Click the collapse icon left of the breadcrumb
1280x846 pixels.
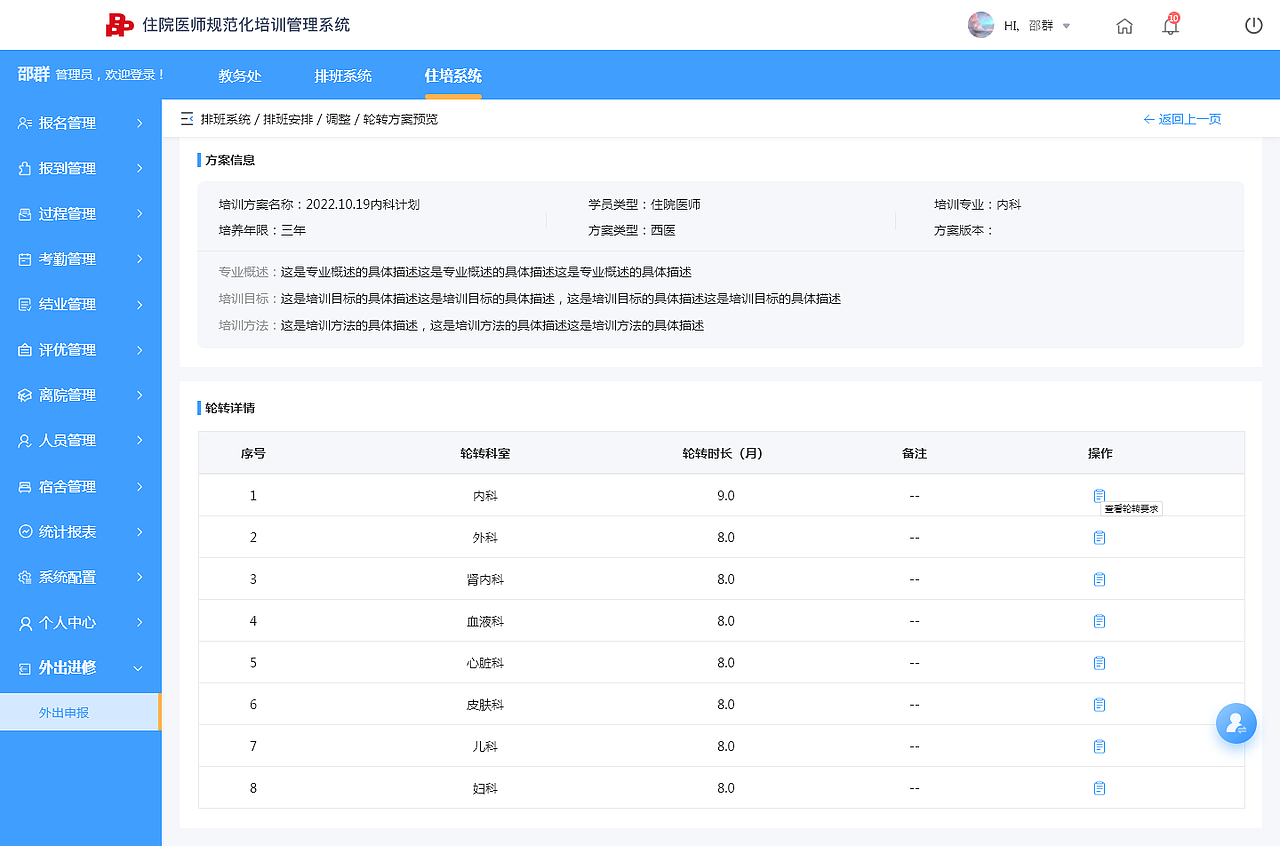[186, 118]
